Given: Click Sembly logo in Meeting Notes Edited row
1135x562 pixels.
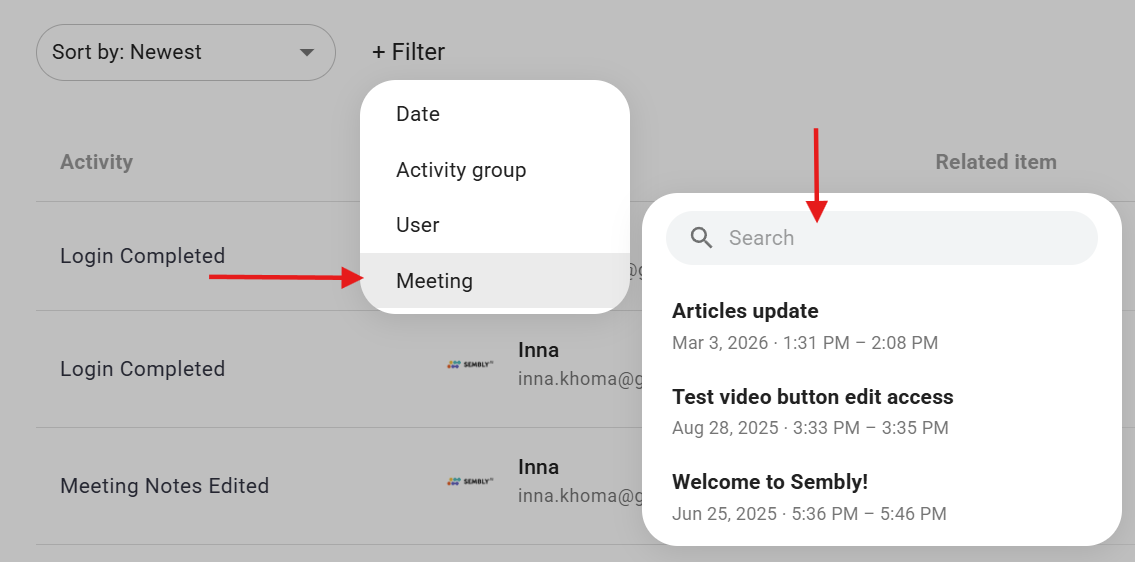Looking at the screenshot, I should (x=470, y=481).
